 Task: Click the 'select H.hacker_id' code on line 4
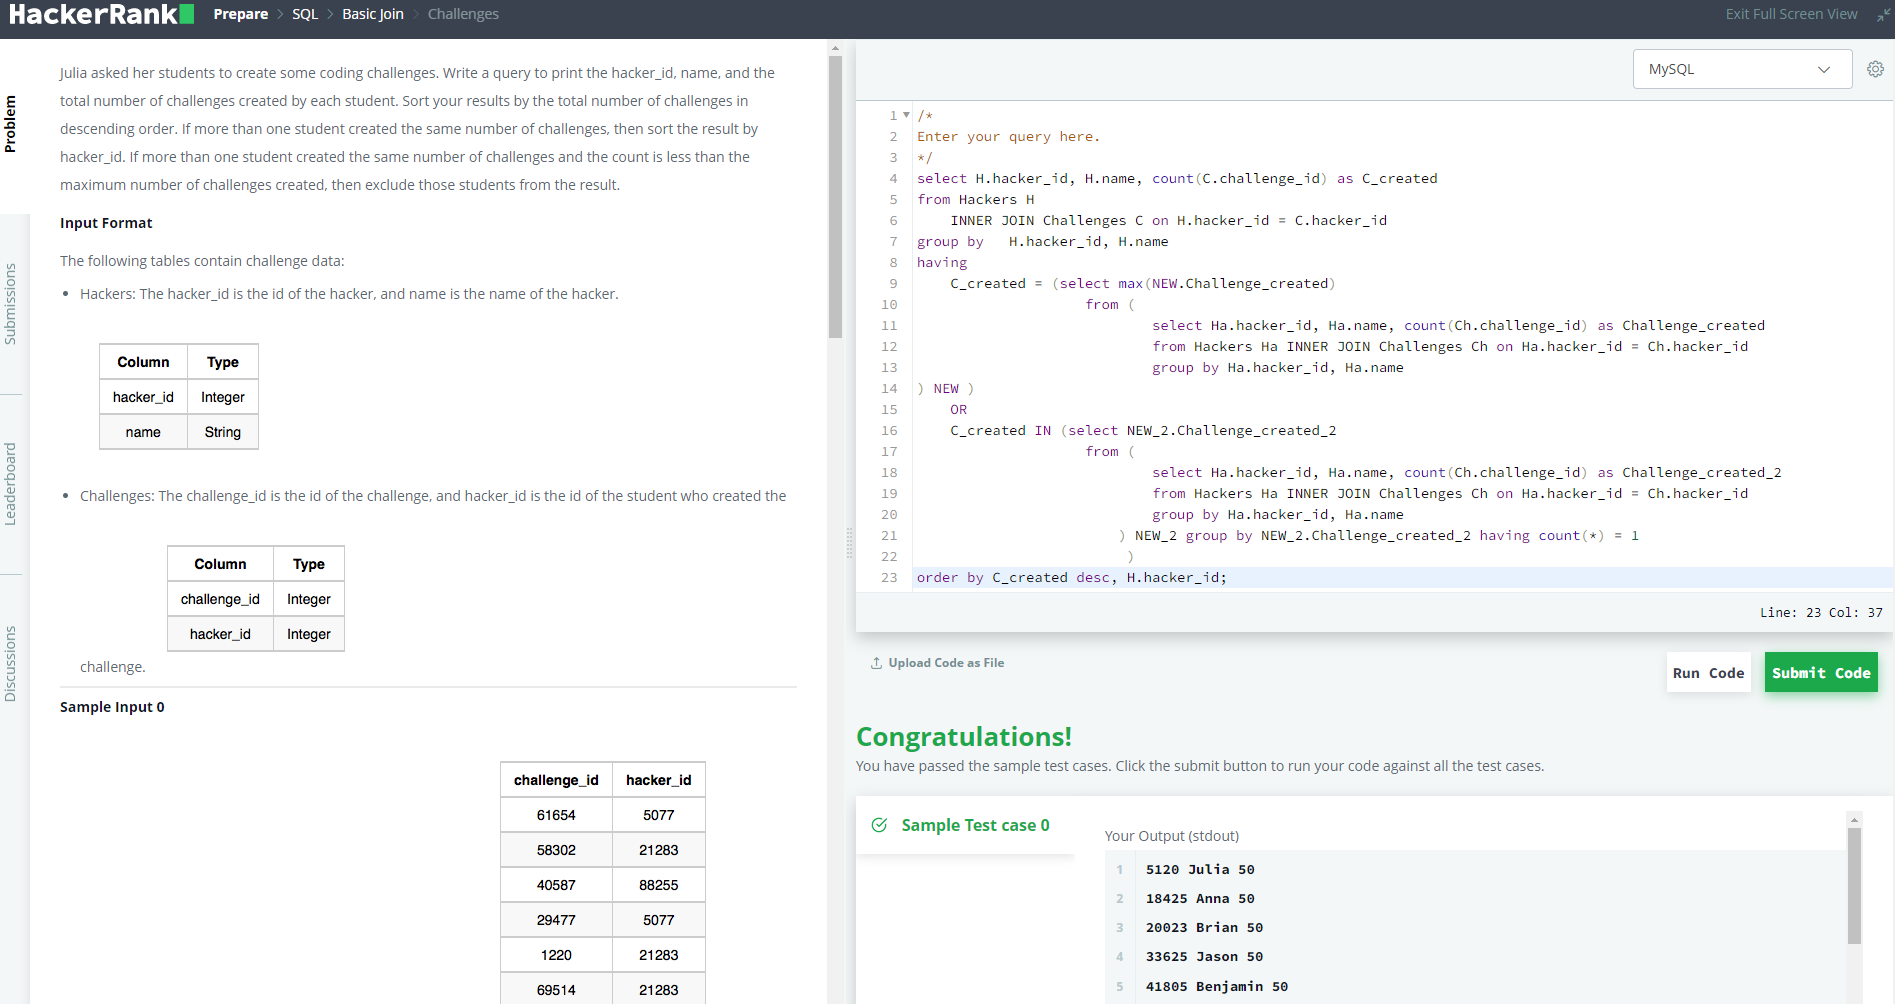pos(992,179)
